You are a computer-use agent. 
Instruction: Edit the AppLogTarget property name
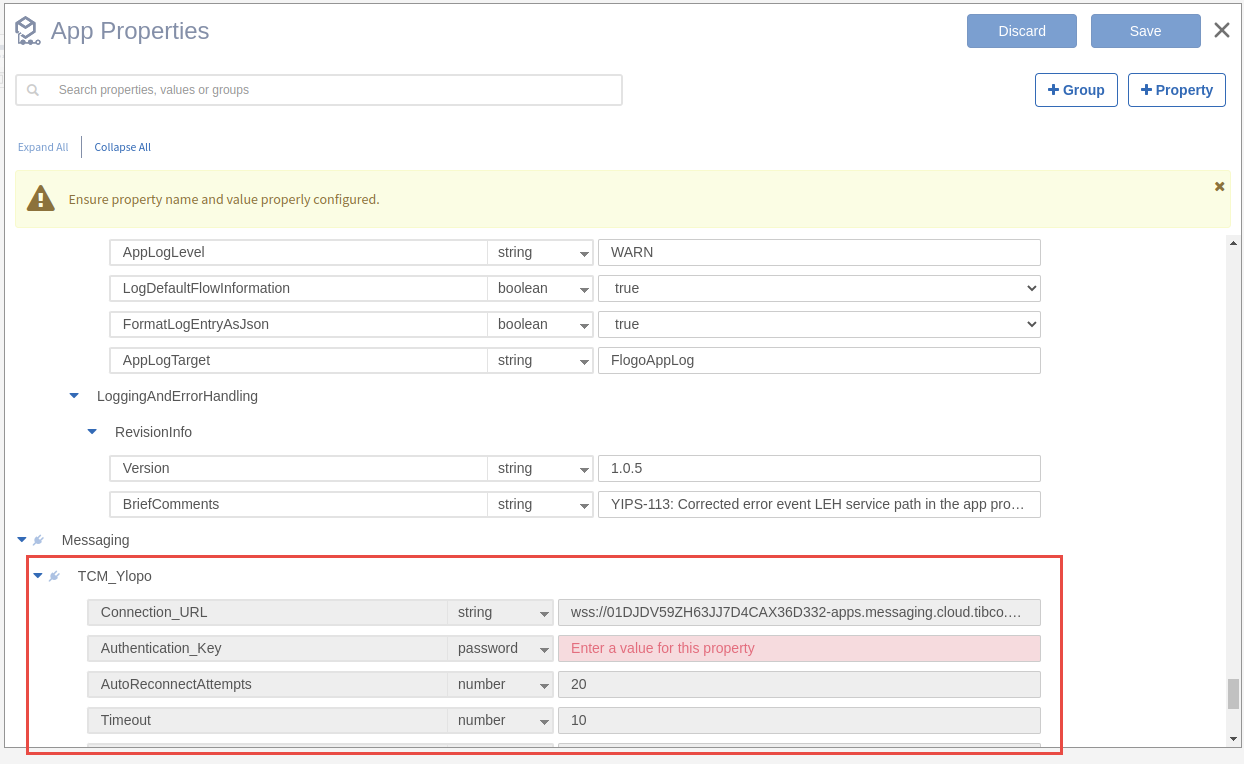pos(298,360)
